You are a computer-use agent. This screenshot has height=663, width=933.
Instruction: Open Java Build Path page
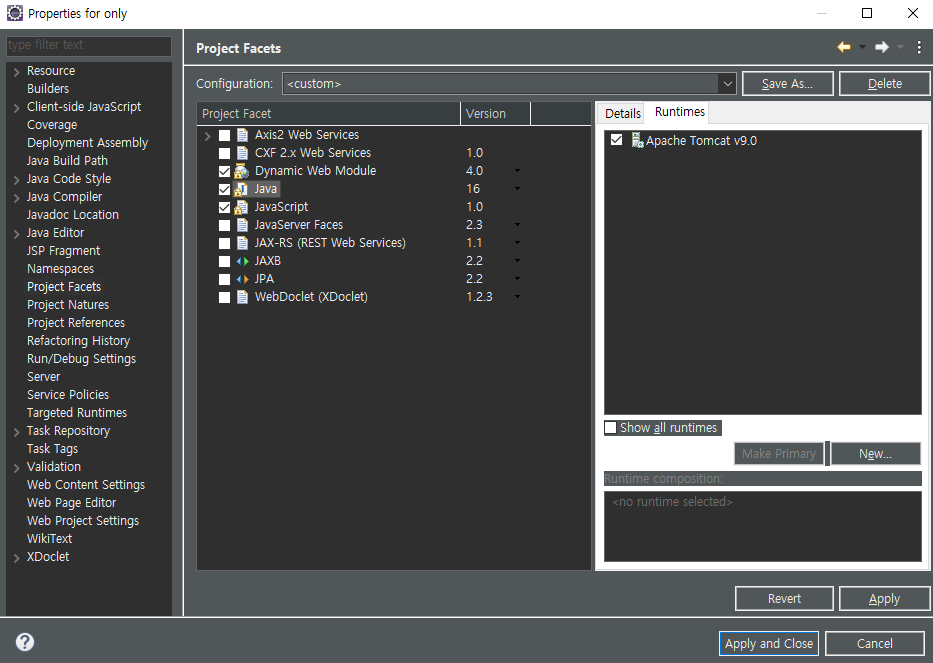click(67, 161)
